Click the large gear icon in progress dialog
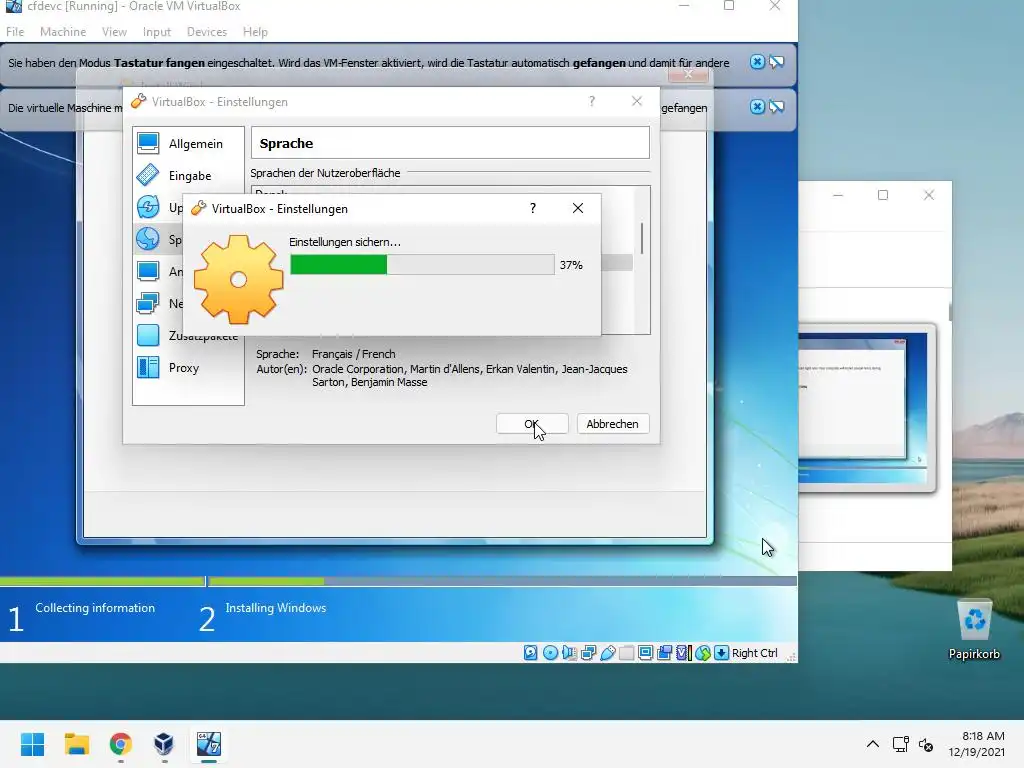Viewport: 1024px width, 768px height. pos(238,280)
